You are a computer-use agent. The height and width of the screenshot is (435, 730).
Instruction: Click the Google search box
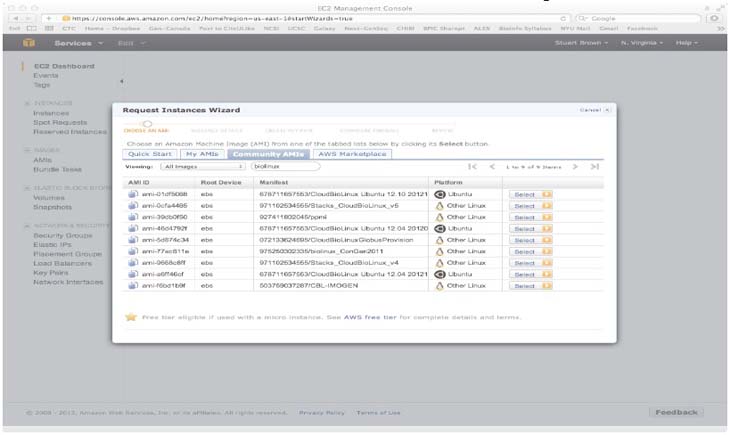pyautogui.click(x=638, y=19)
